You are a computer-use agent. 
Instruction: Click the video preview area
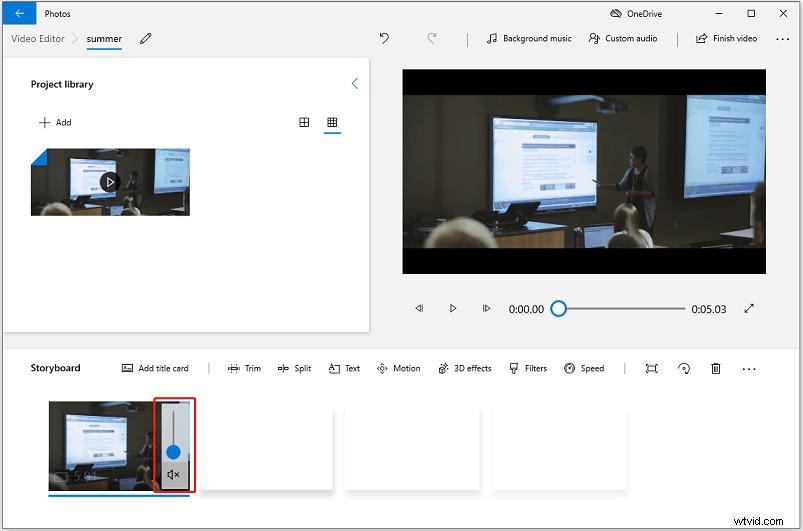pyautogui.click(x=584, y=171)
